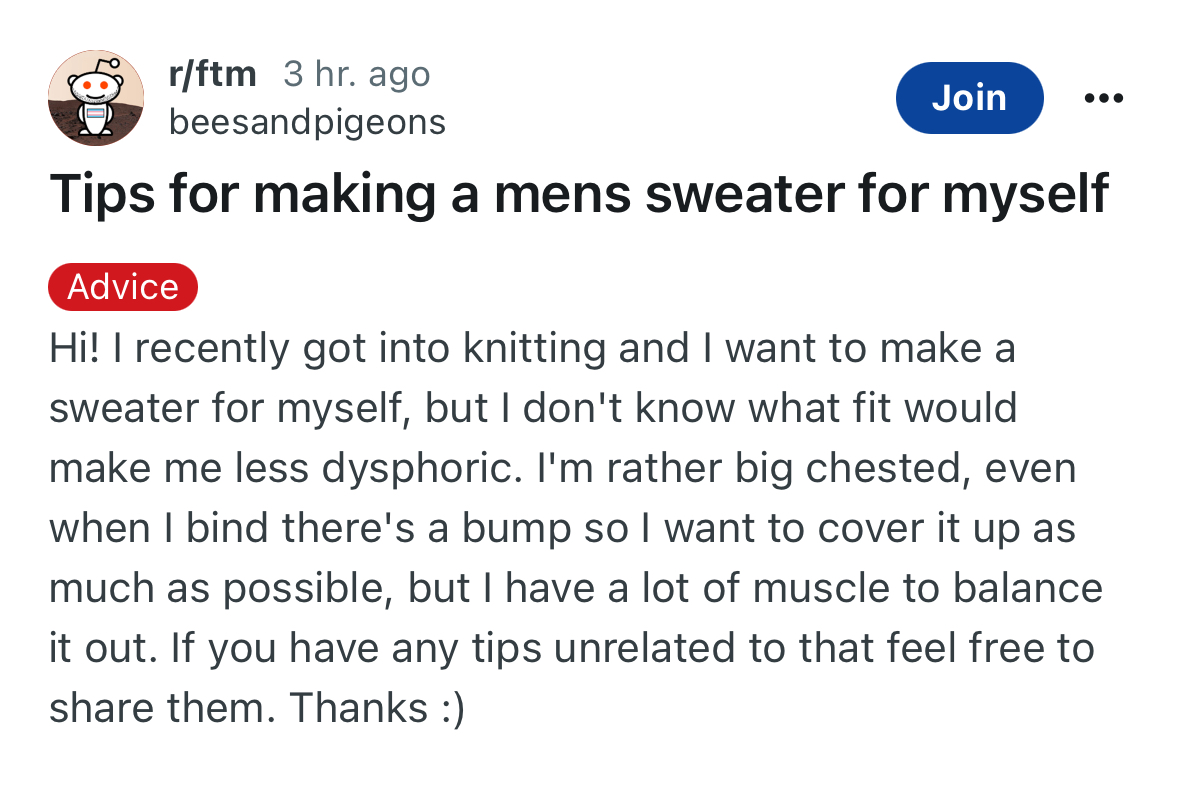1179x800 pixels.
Task: Click the word 'dysphoric' in the post text
Action: 421,469
